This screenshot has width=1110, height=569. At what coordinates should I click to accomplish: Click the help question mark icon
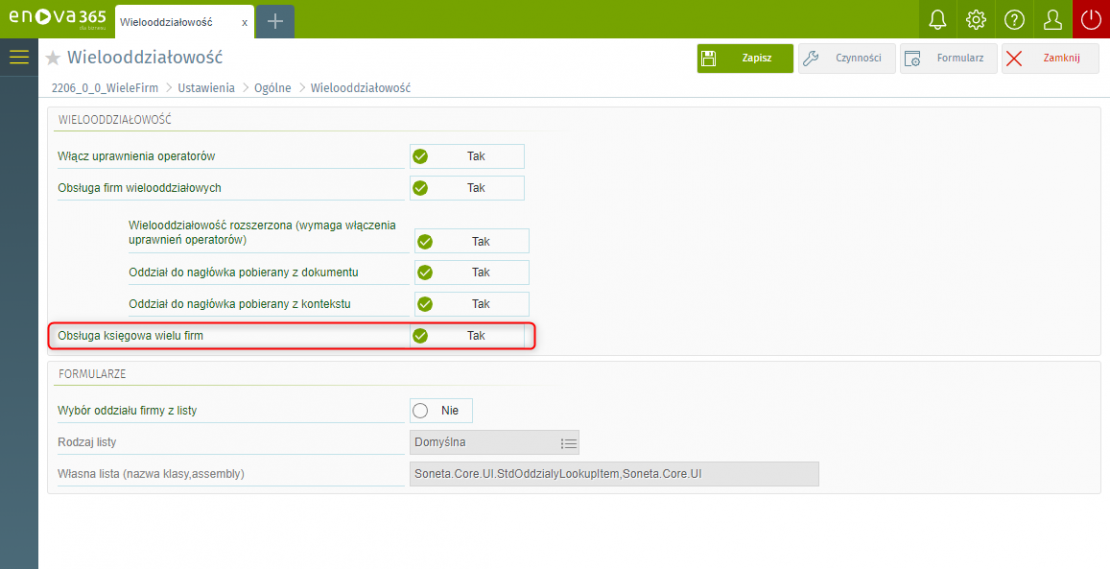coord(1014,20)
